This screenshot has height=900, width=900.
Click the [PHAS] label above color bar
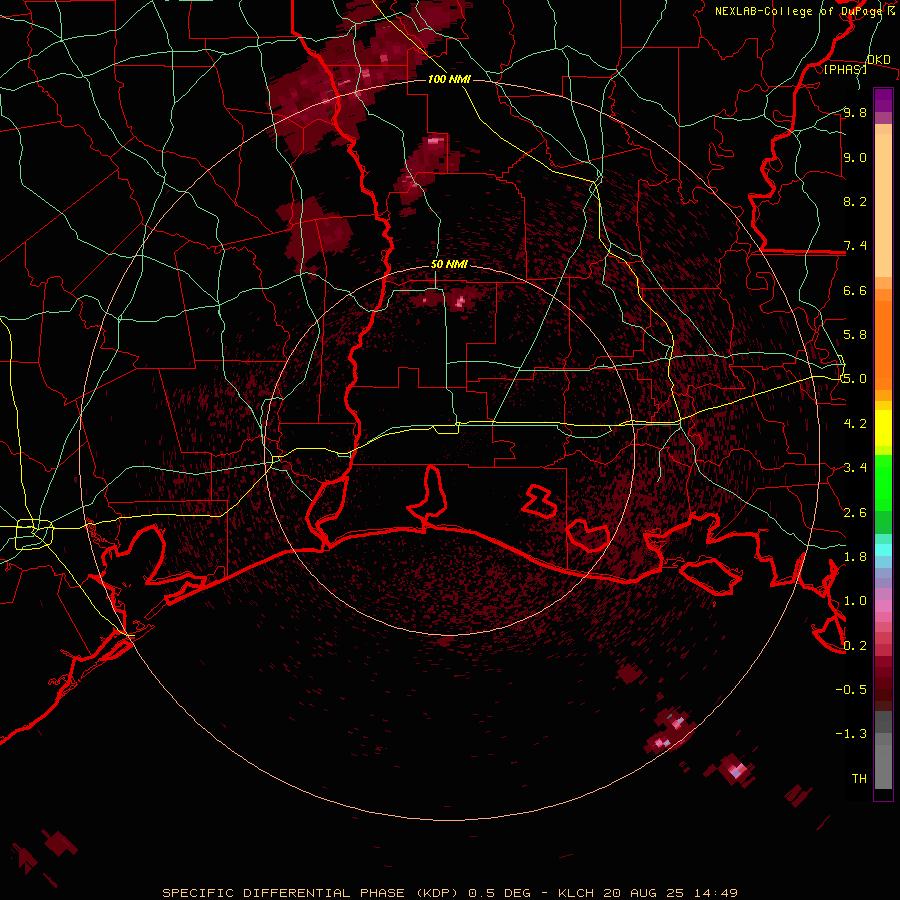click(x=845, y=70)
